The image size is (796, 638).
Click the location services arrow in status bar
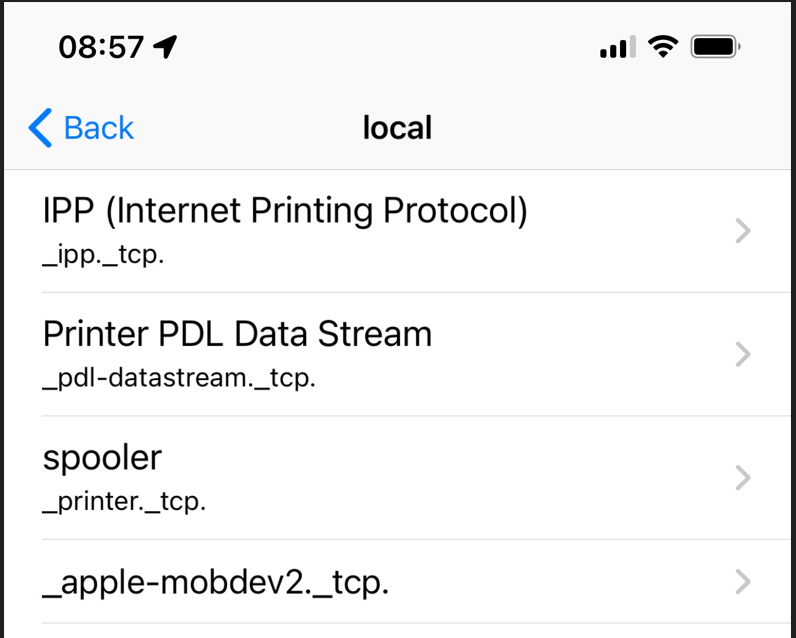tap(165, 46)
